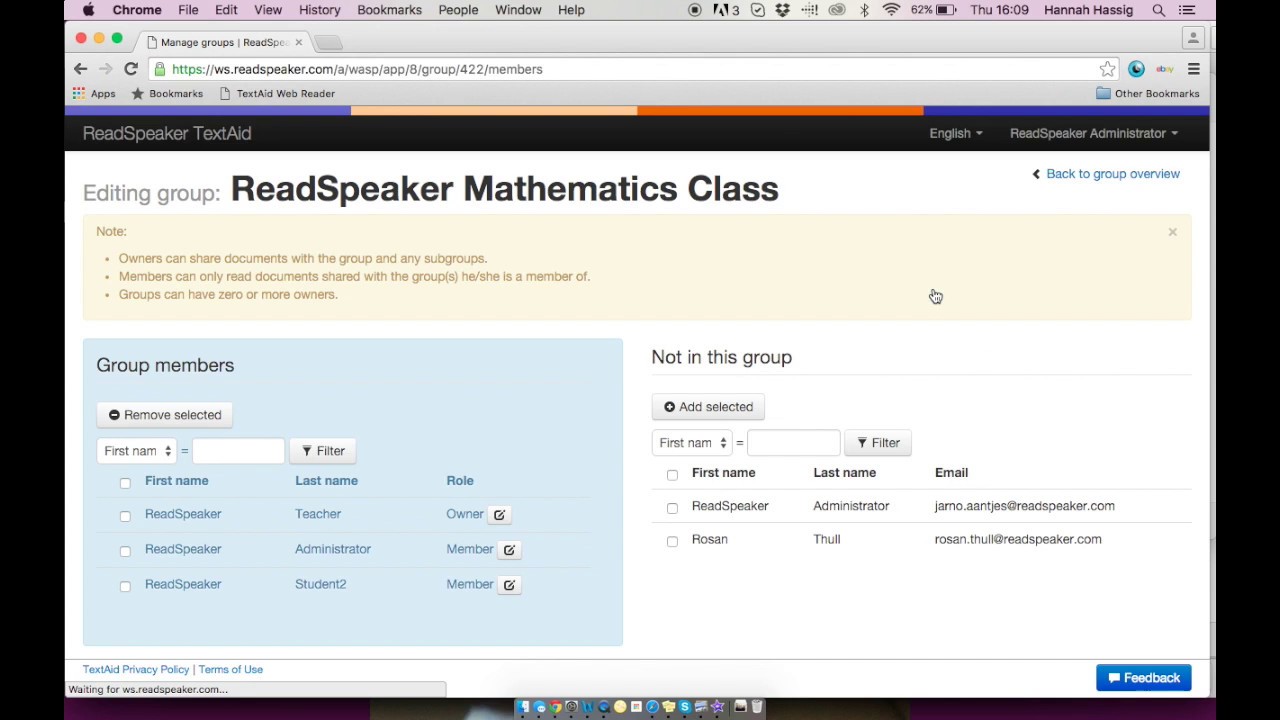Viewport: 1280px width, 720px height.
Task: Check the ReadSpeaker Student2 row checkbox
Action: (125, 586)
